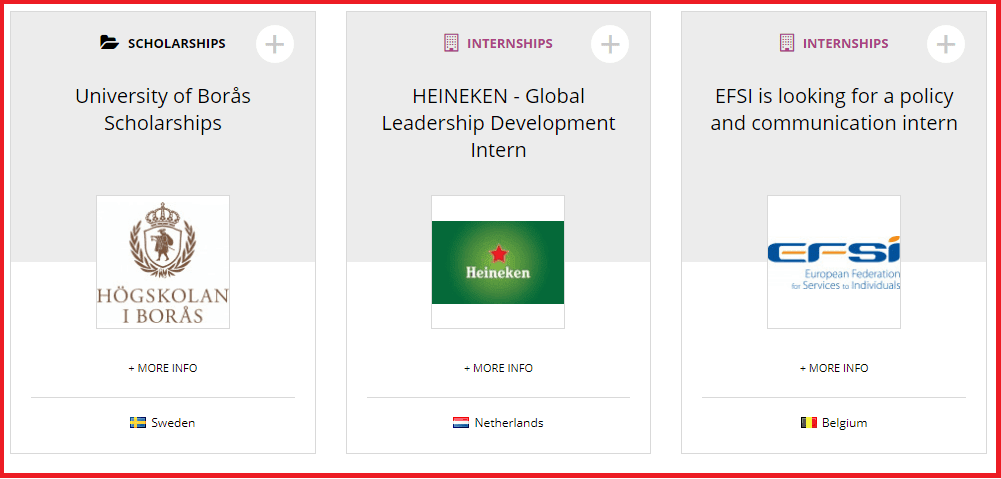Select the Scholarships category label
Screen dimensions: 1001x479
(x=176, y=44)
